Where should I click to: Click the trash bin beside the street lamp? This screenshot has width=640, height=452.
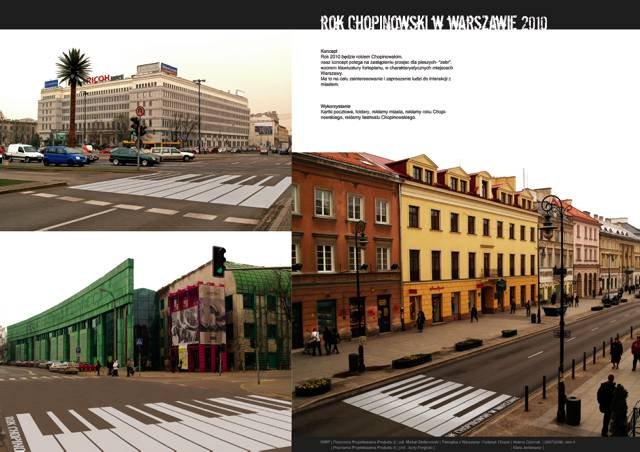[x=572, y=410]
